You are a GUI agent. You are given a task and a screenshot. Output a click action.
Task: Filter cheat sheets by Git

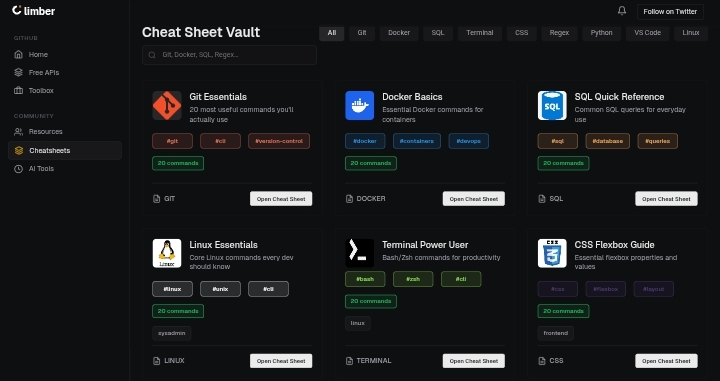[362, 33]
